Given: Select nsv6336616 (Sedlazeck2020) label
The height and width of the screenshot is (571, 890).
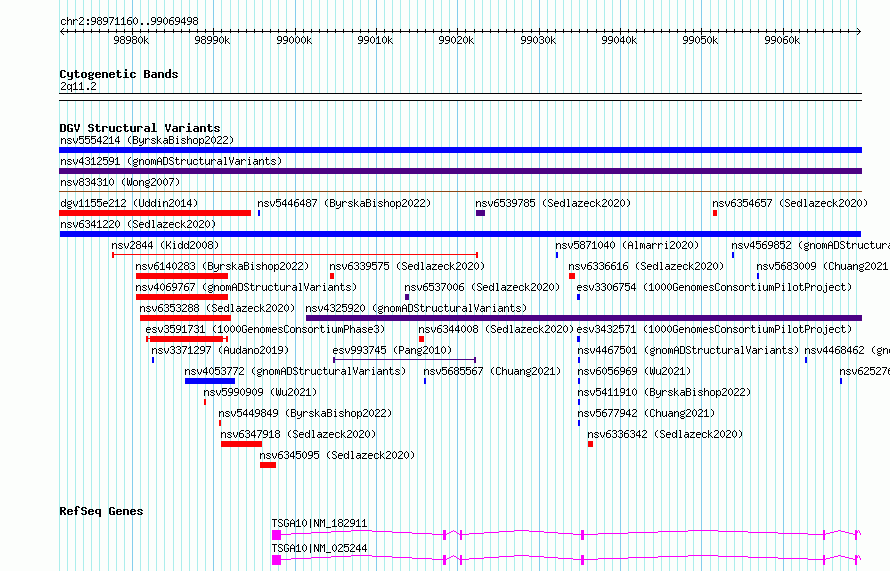Looking at the screenshot, I should point(646,266).
